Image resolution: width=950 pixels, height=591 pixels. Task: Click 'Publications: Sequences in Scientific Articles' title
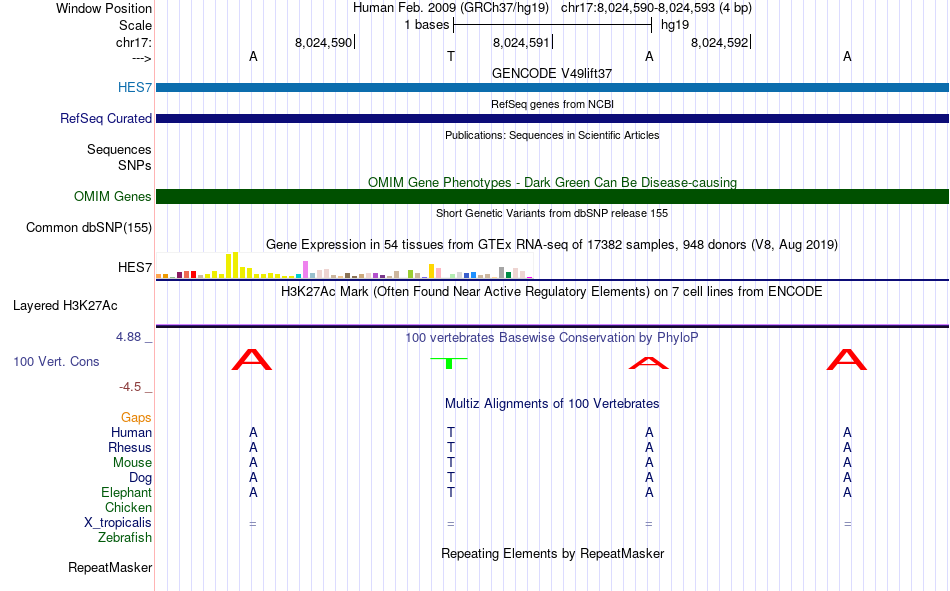click(x=552, y=135)
